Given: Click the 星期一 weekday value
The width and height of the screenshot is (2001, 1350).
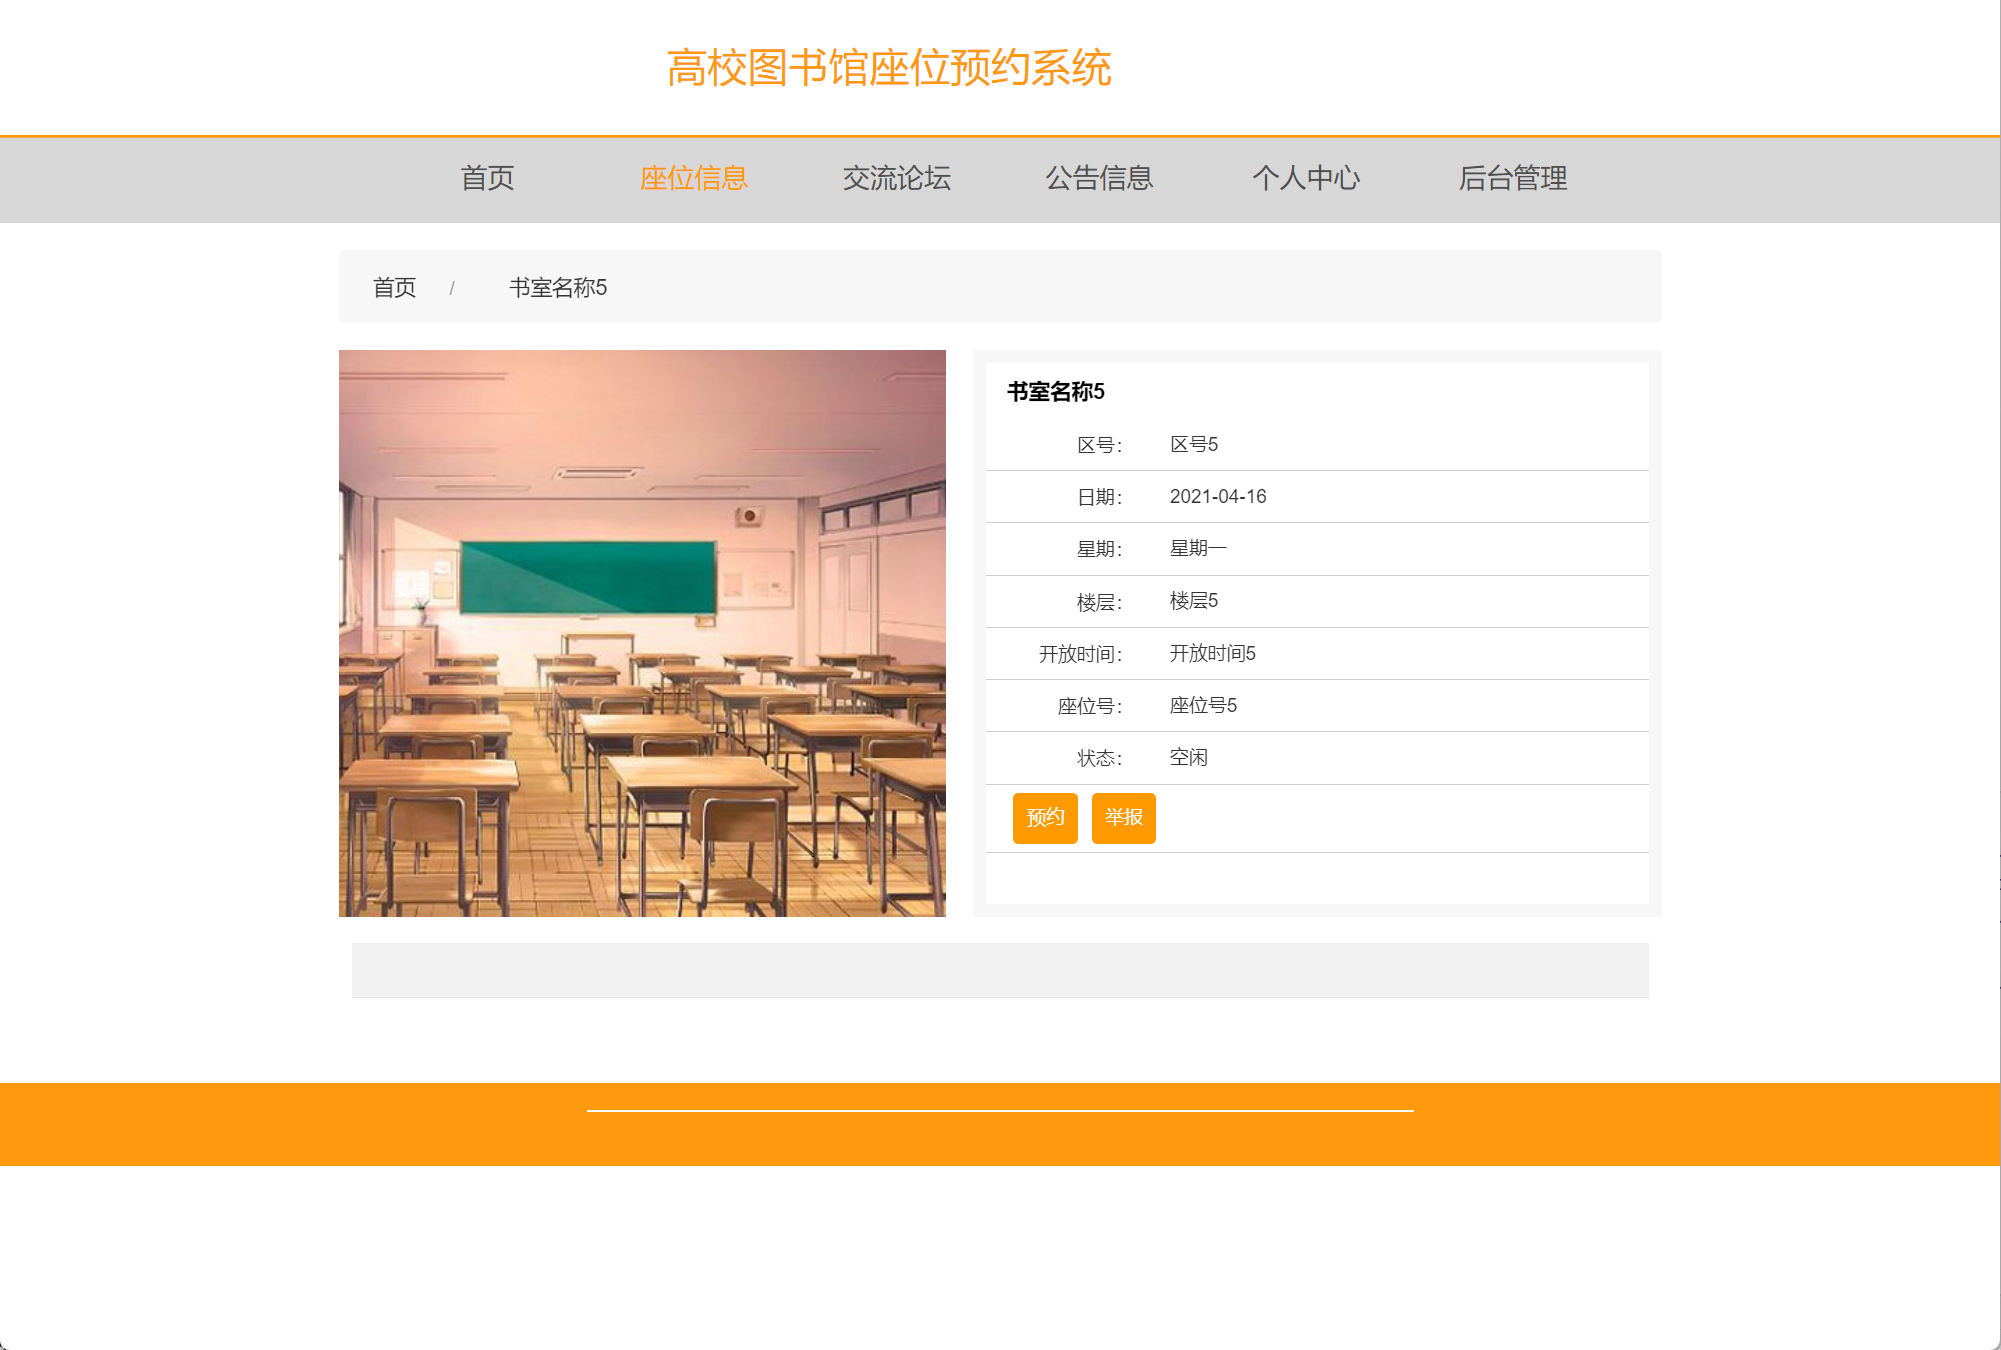Looking at the screenshot, I should [x=1197, y=549].
